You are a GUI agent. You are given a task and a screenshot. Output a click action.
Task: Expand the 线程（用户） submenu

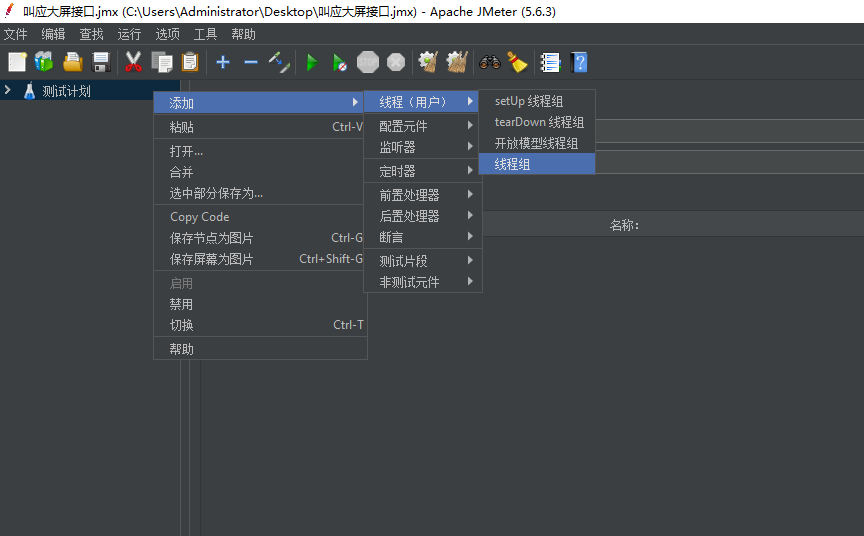tap(423, 102)
